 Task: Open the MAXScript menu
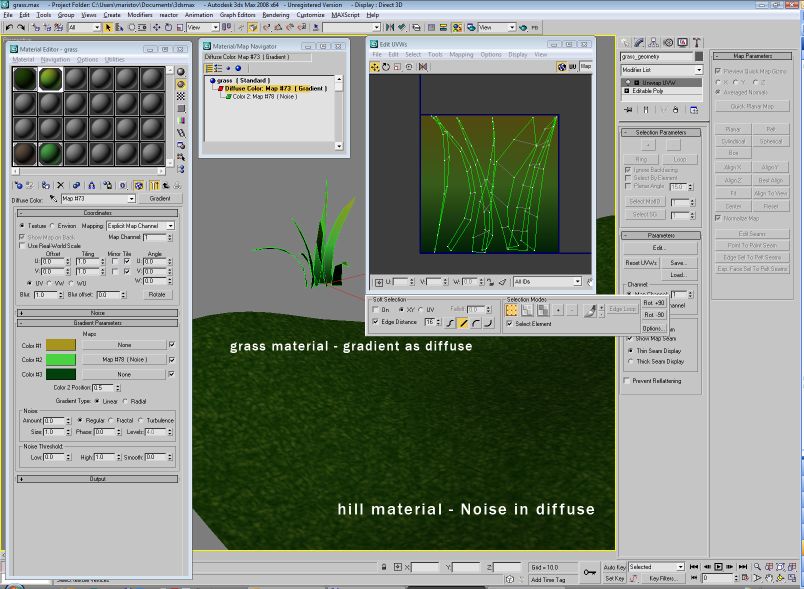click(x=346, y=15)
